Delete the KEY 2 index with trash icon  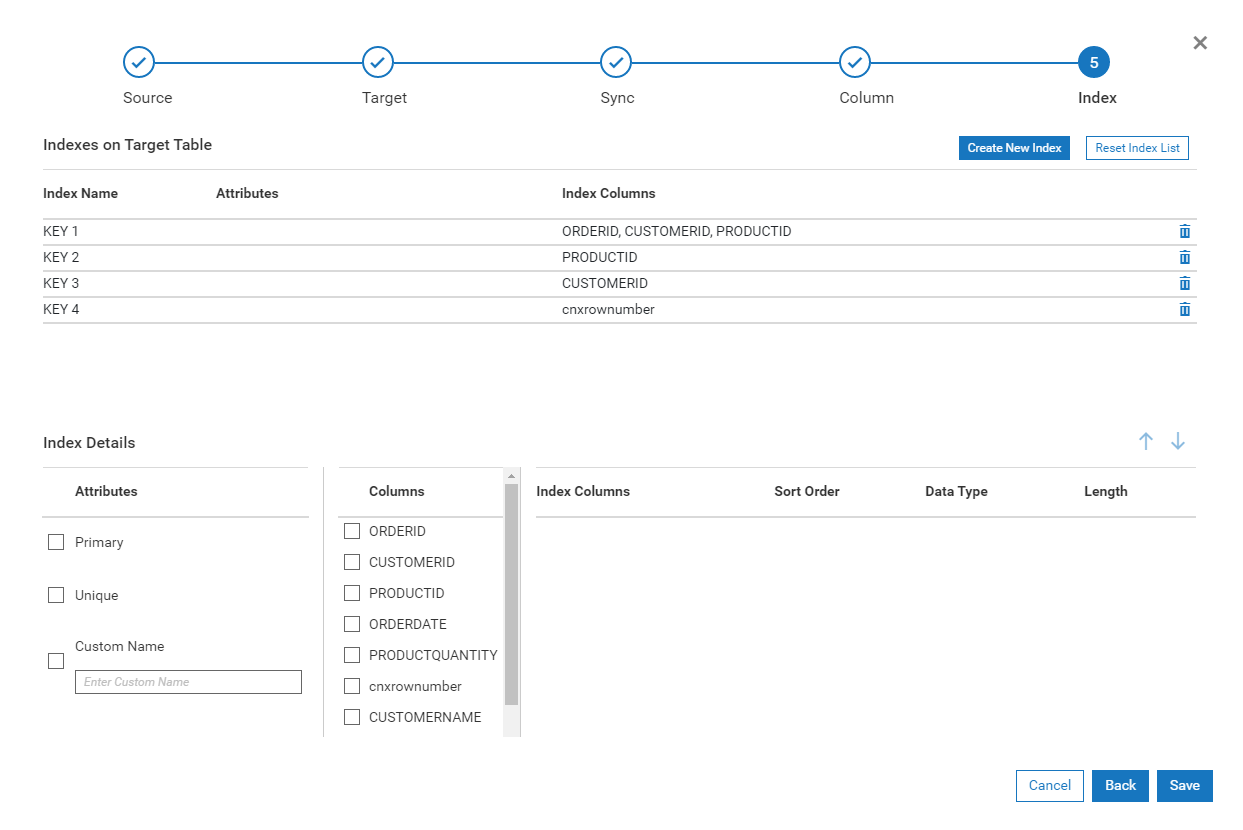[x=1185, y=258]
